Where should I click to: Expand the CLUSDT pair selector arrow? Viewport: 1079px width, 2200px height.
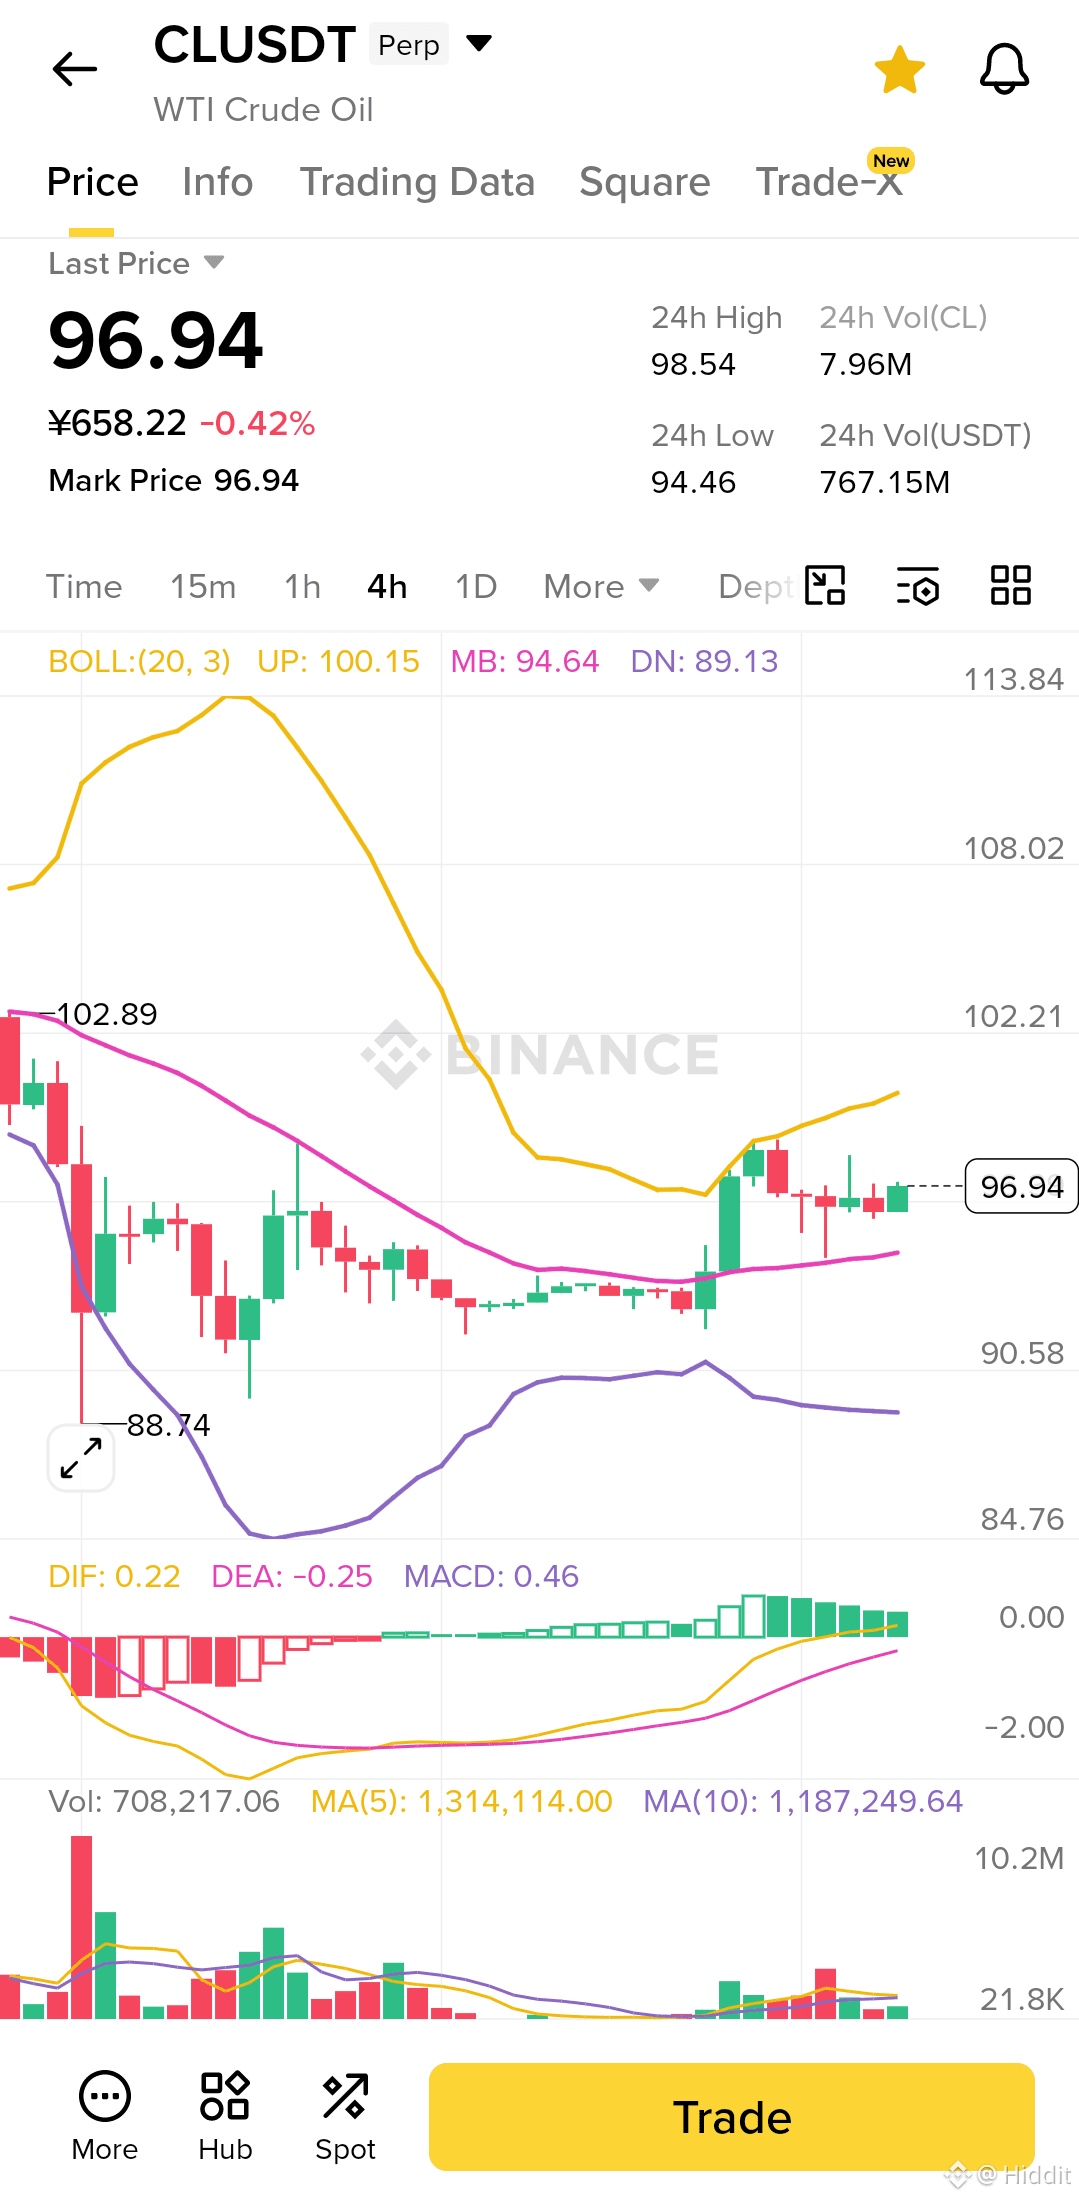[x=480, y=43]
